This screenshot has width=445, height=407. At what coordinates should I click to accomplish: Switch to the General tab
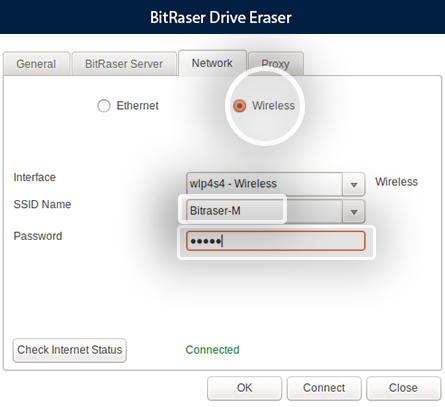point(36,64)
